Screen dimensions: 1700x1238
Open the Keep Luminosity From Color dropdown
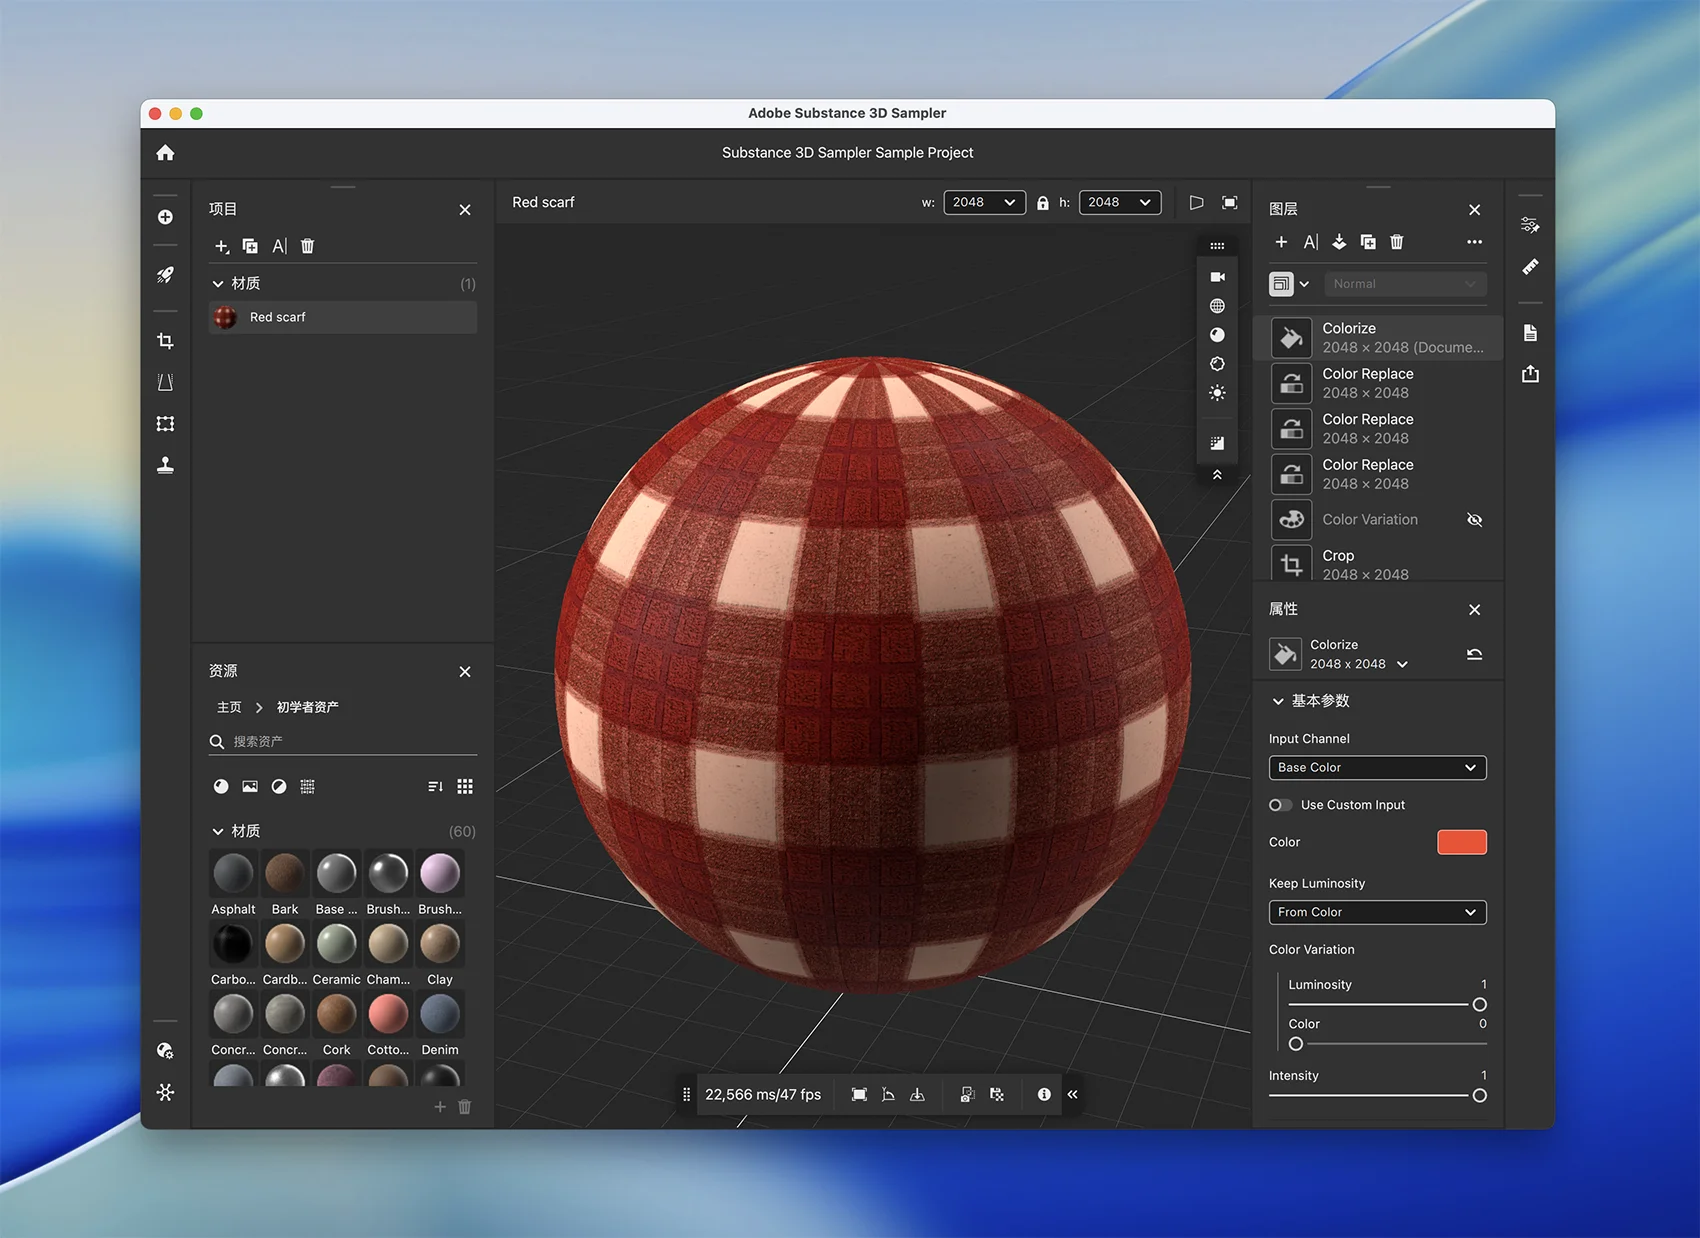click(x=1377, y=912)
